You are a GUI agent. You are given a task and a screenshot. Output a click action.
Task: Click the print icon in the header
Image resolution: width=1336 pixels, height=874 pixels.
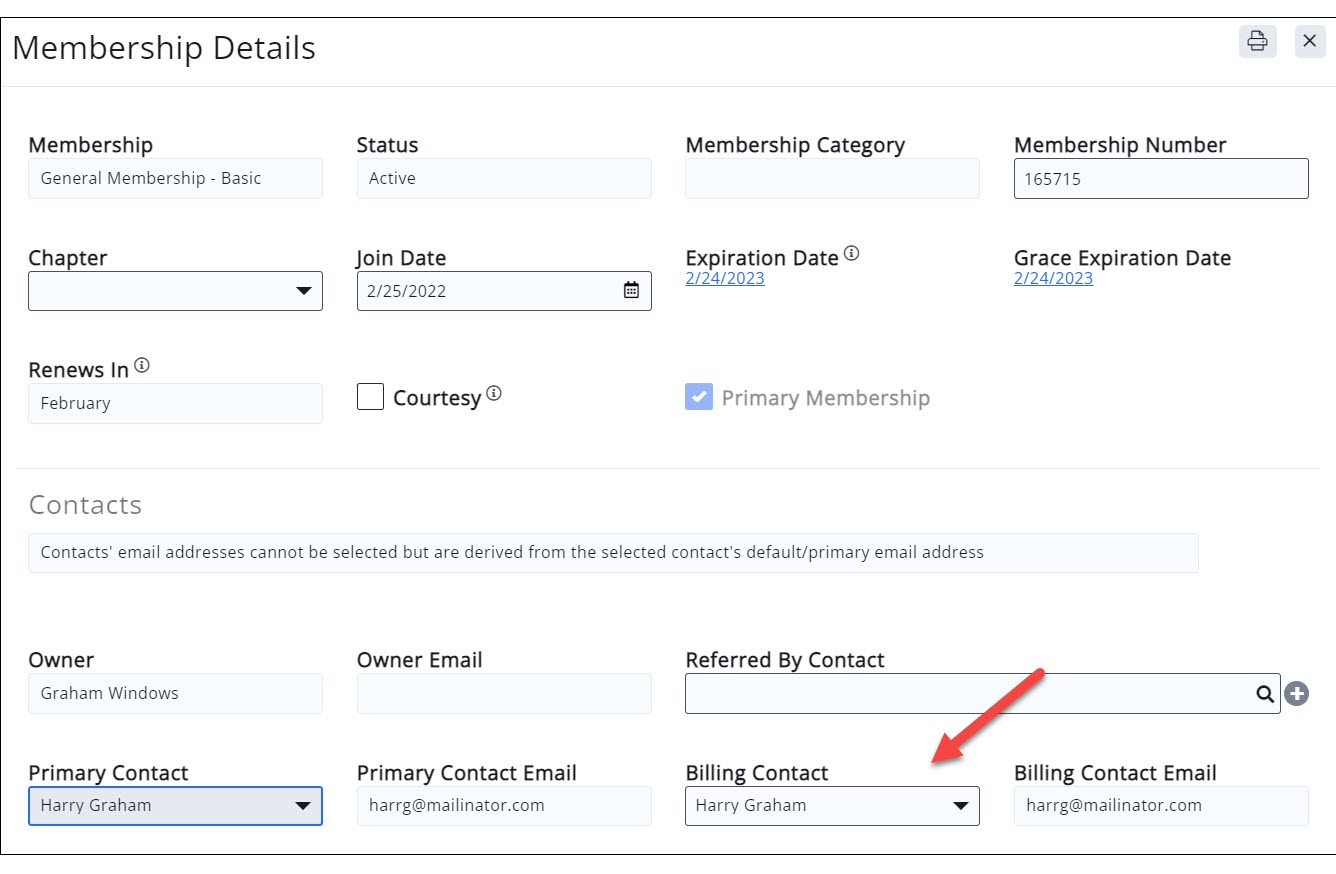(1257, 41)
